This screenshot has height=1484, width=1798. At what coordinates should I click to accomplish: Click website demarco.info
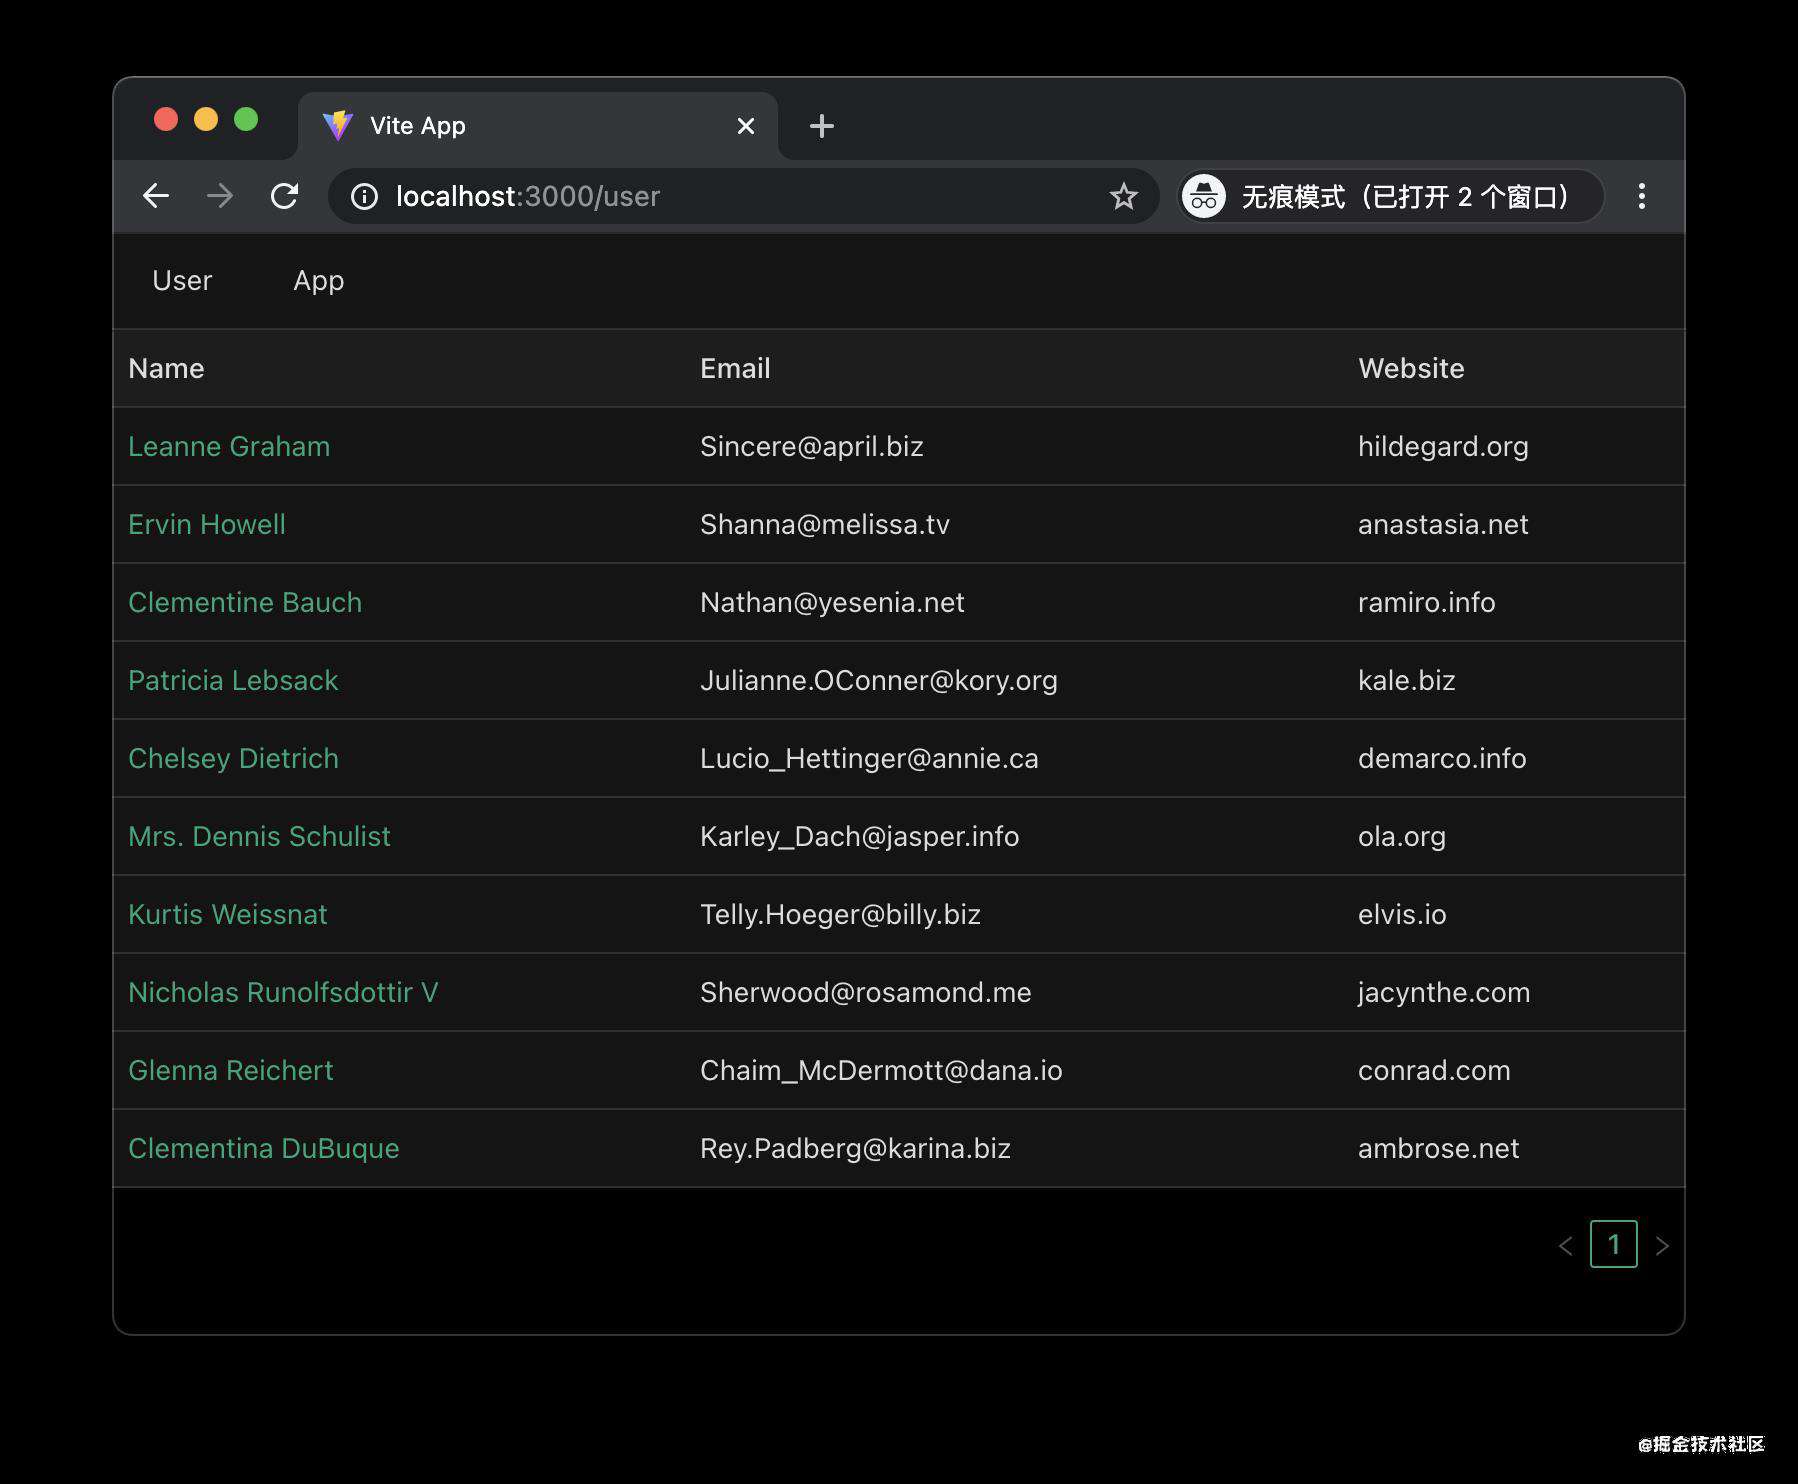pos(1442,759)
